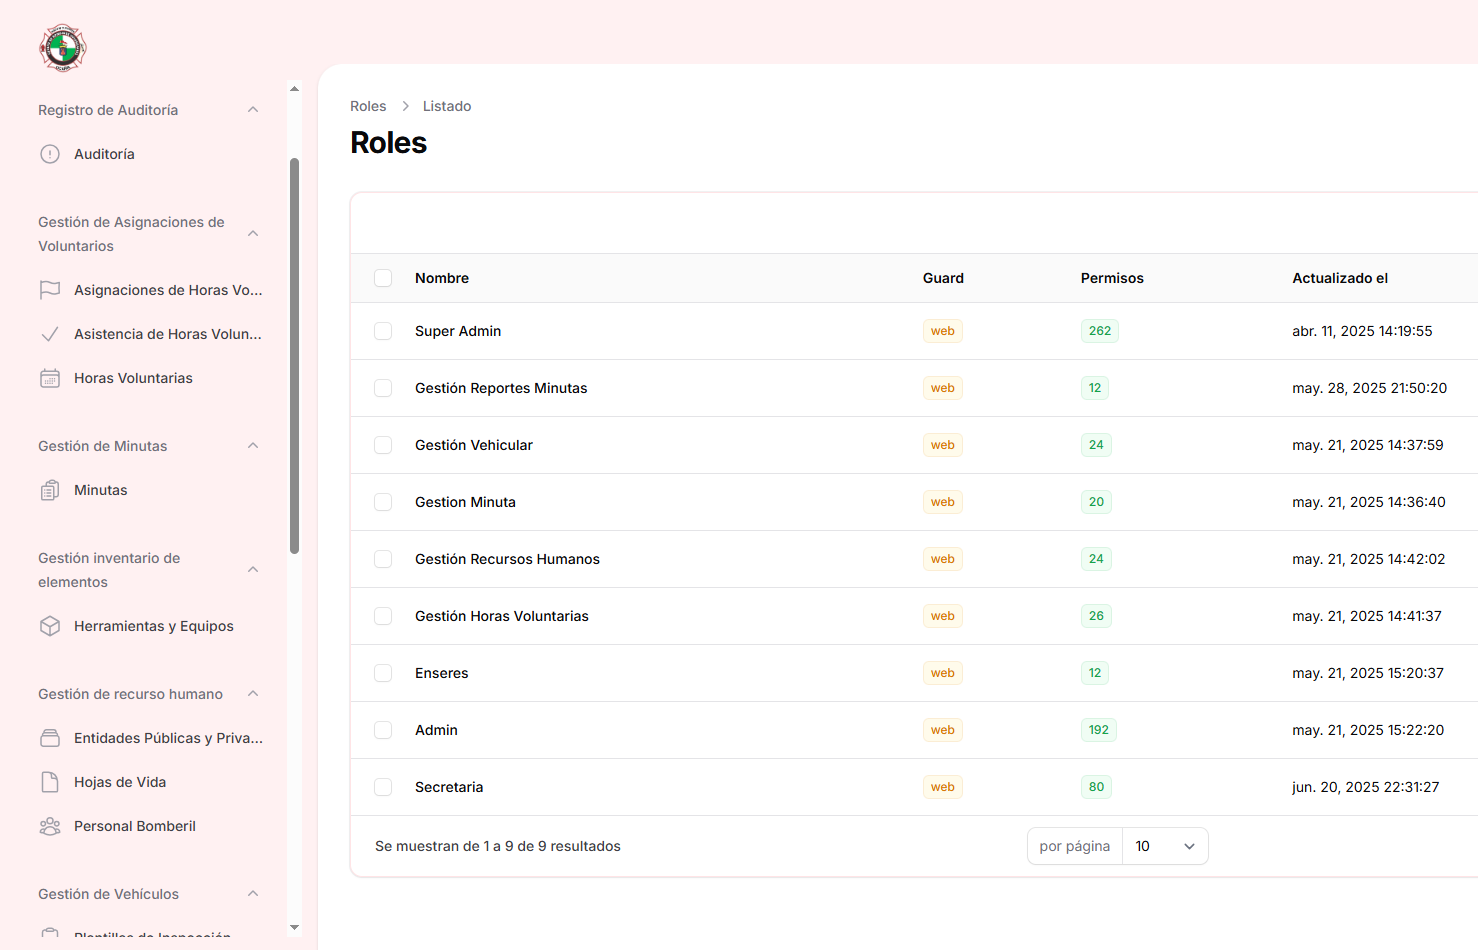Click the Roles breadcrumb link

tap(368, 106)
